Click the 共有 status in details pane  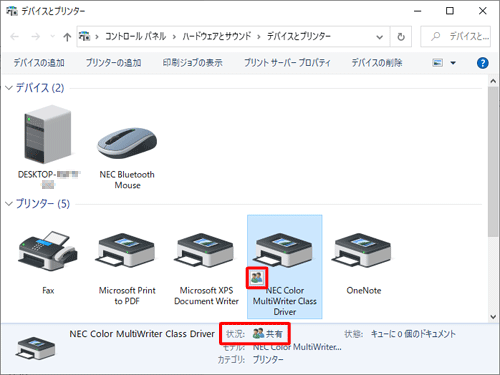coord(268,333)
